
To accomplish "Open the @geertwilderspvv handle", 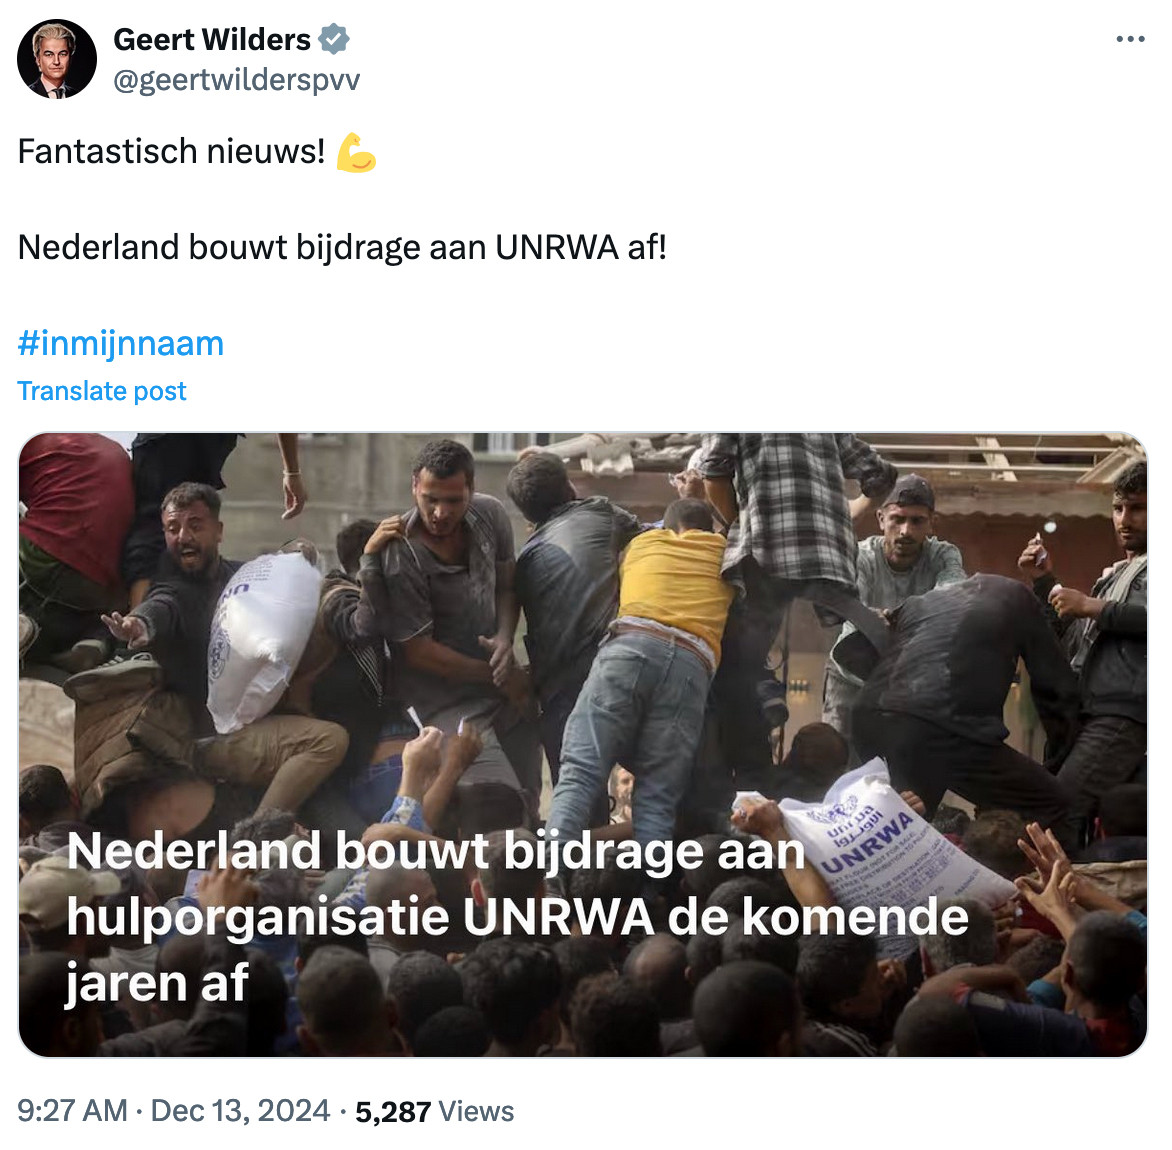I will tap(236, 80).
